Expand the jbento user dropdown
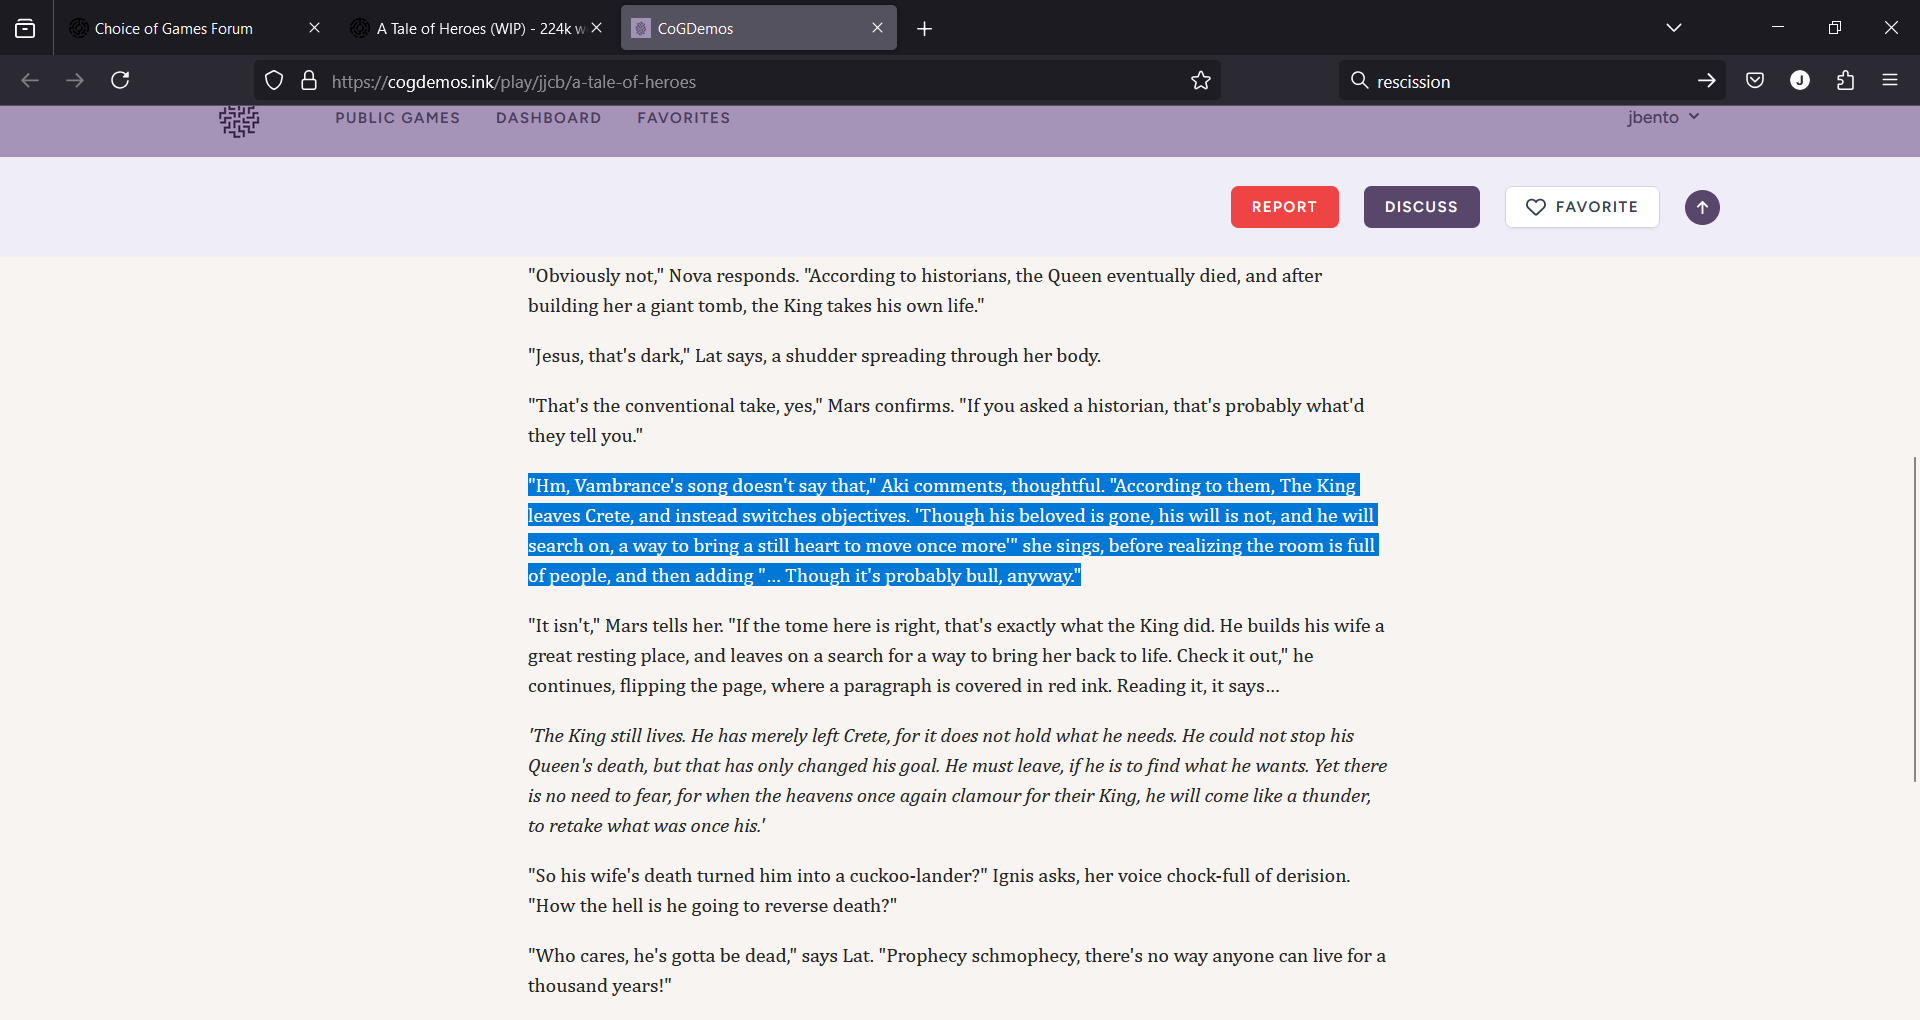The width and height of the screenshot is (1920, 1020). point(1663,117)
